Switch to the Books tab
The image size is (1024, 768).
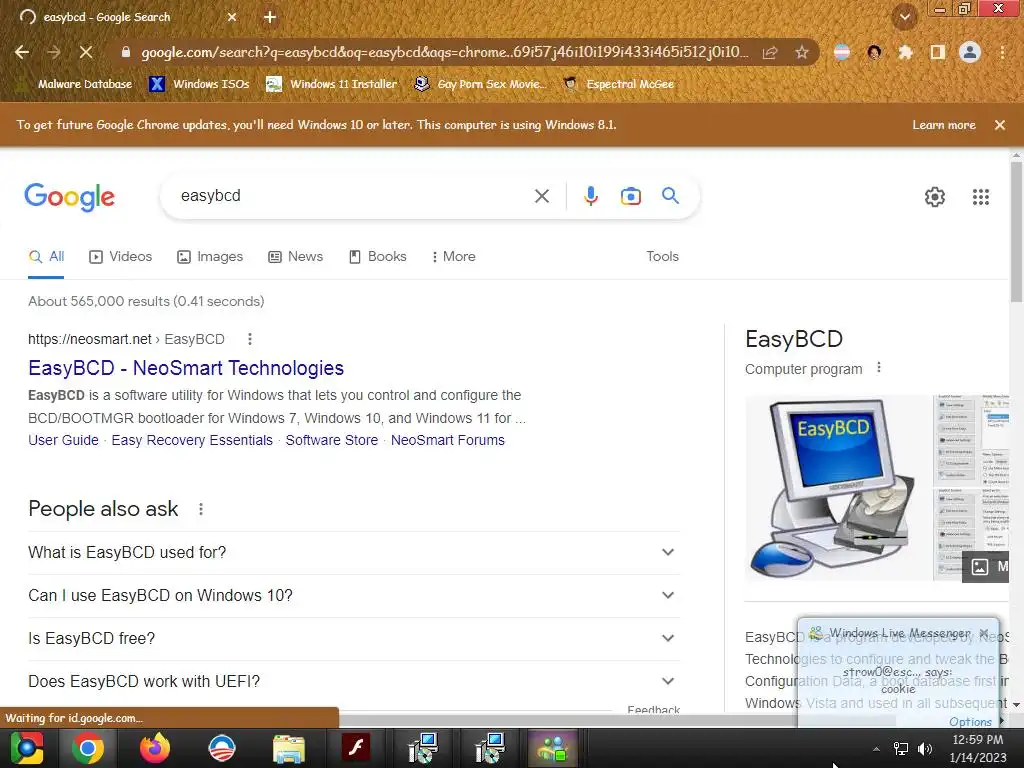pyautogui.click(x=378, y=257)
